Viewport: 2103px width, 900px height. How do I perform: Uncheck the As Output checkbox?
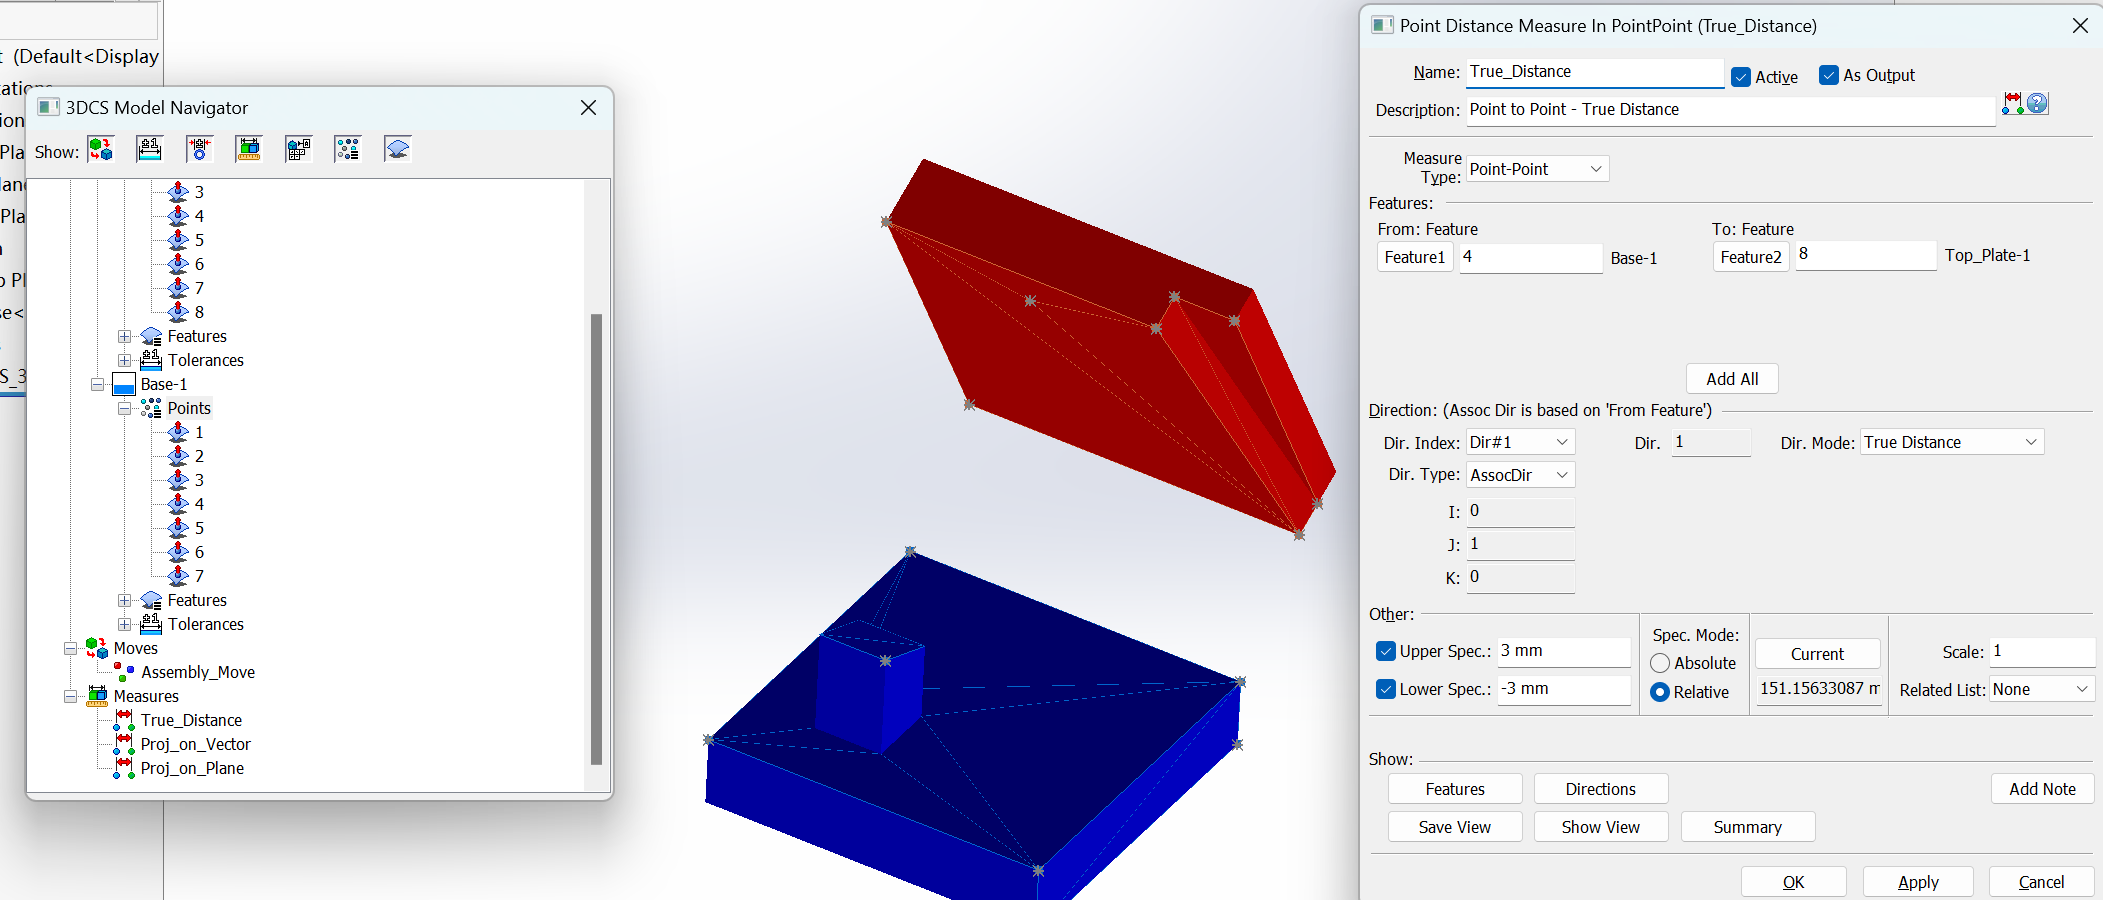pos(1829,75)
